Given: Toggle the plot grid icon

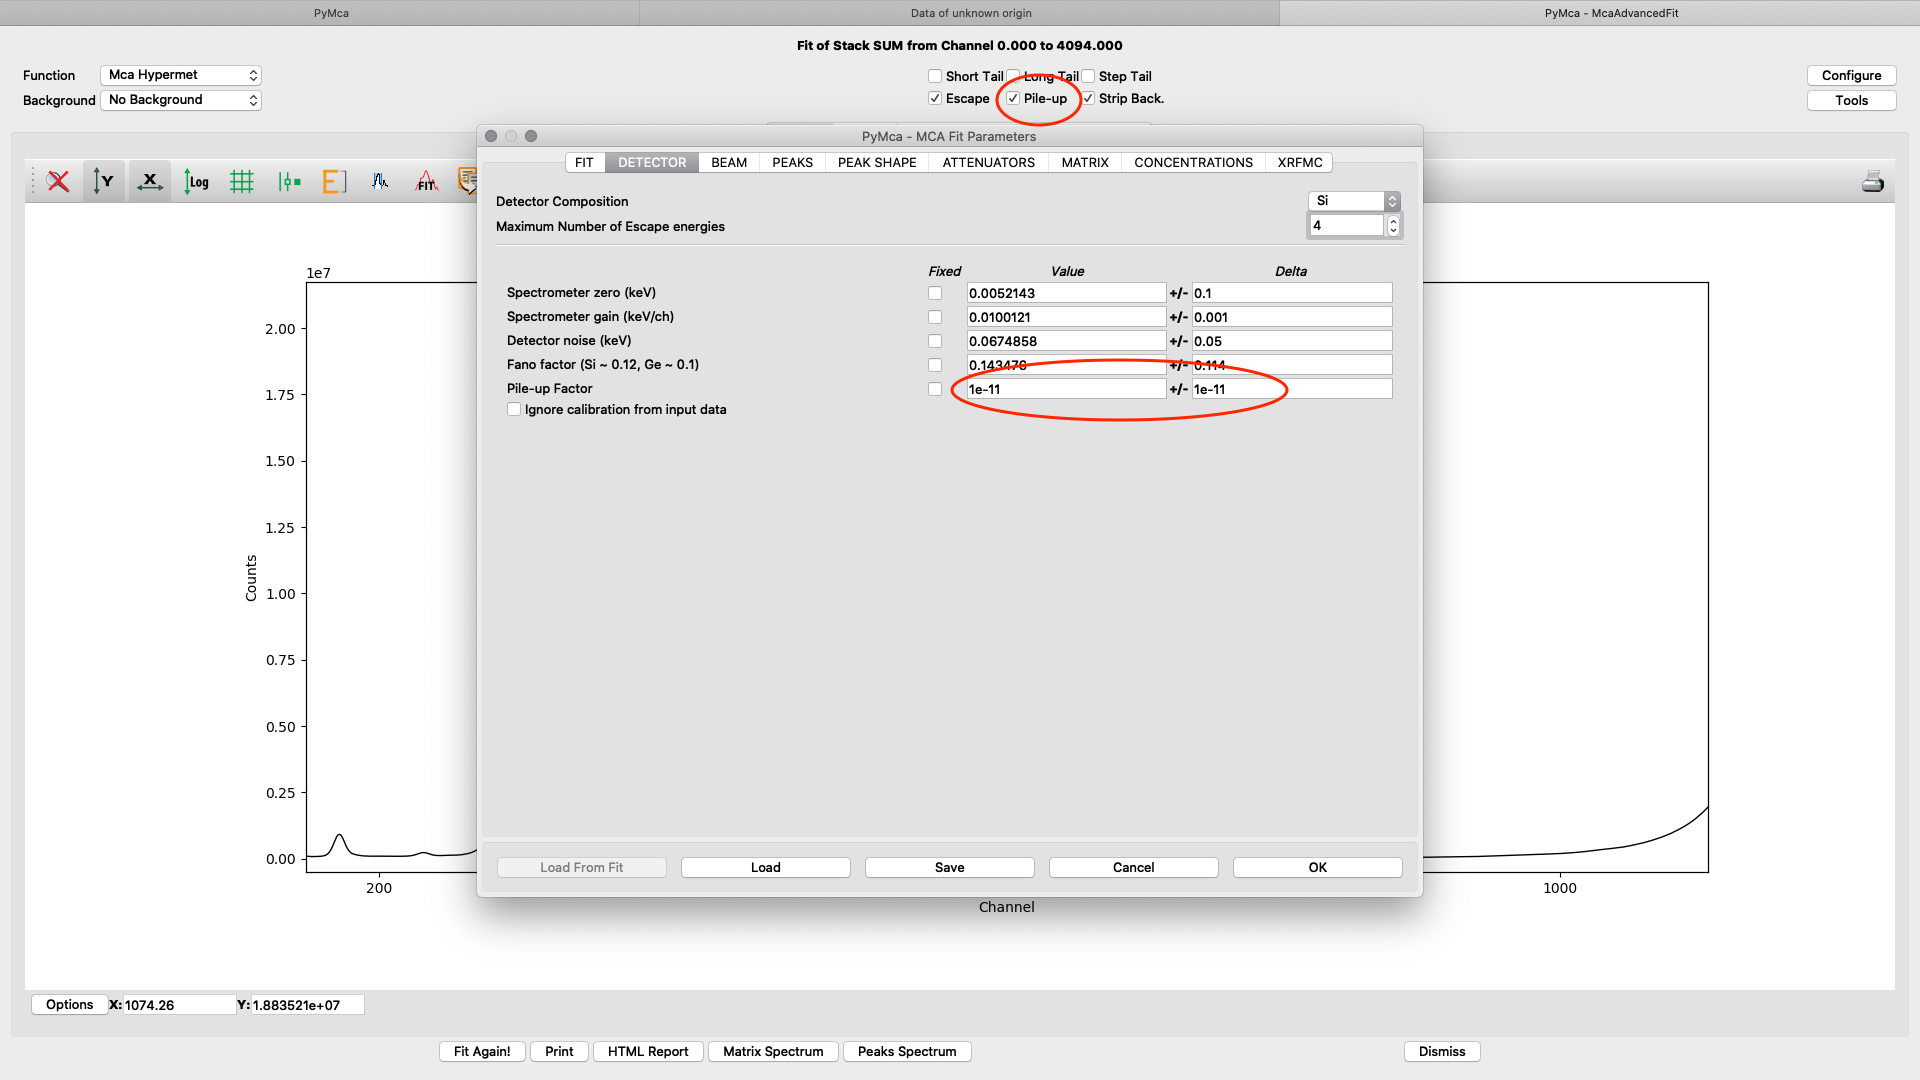Looking at the screenshot, I should tap(242, 181).
